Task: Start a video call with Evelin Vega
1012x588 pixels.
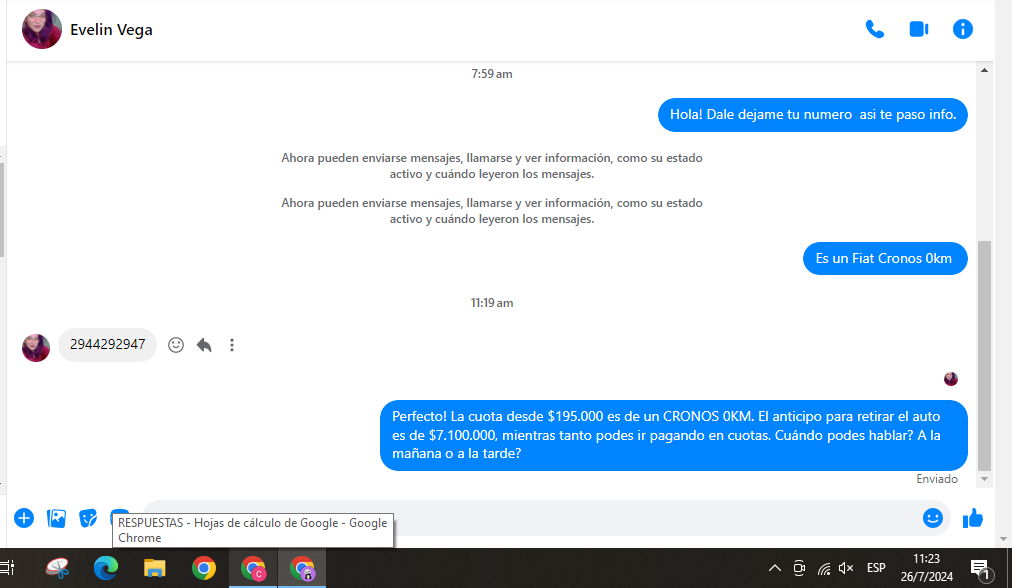Action: (x=918, y=29)
